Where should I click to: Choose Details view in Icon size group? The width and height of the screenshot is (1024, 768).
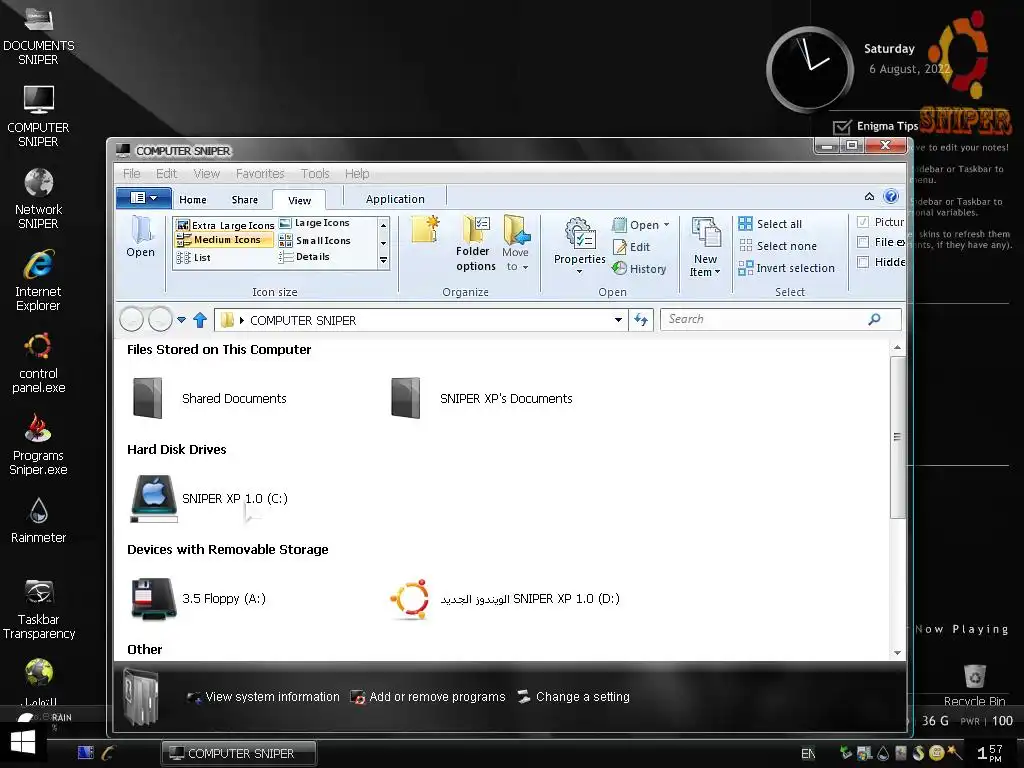(x=304, y=257)
